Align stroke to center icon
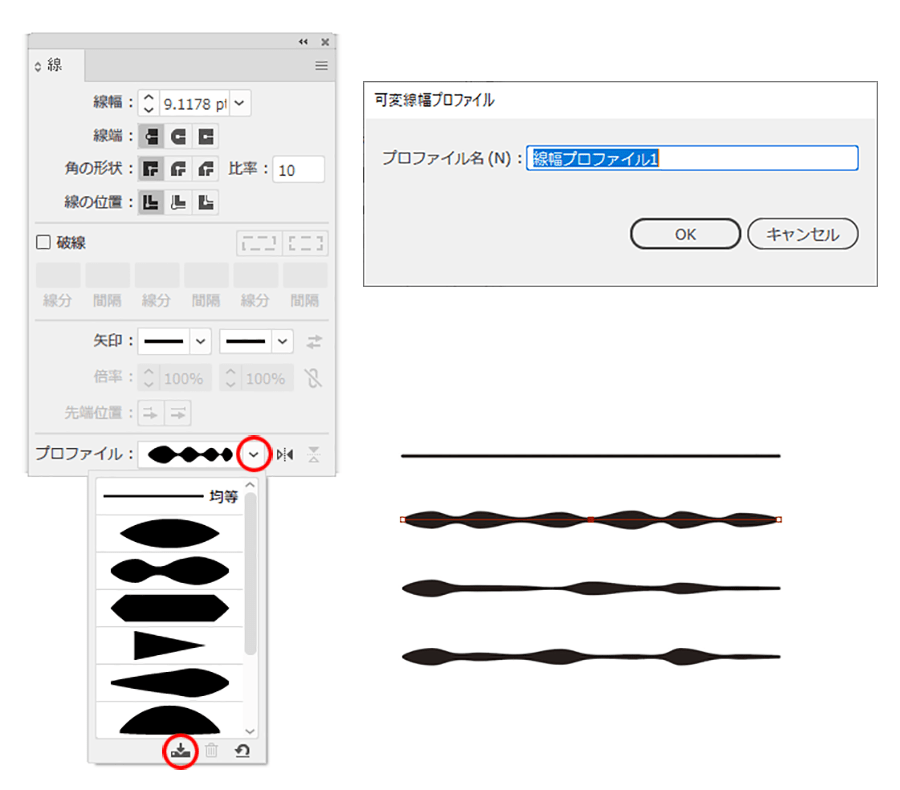900x790 pixels. 151,202
